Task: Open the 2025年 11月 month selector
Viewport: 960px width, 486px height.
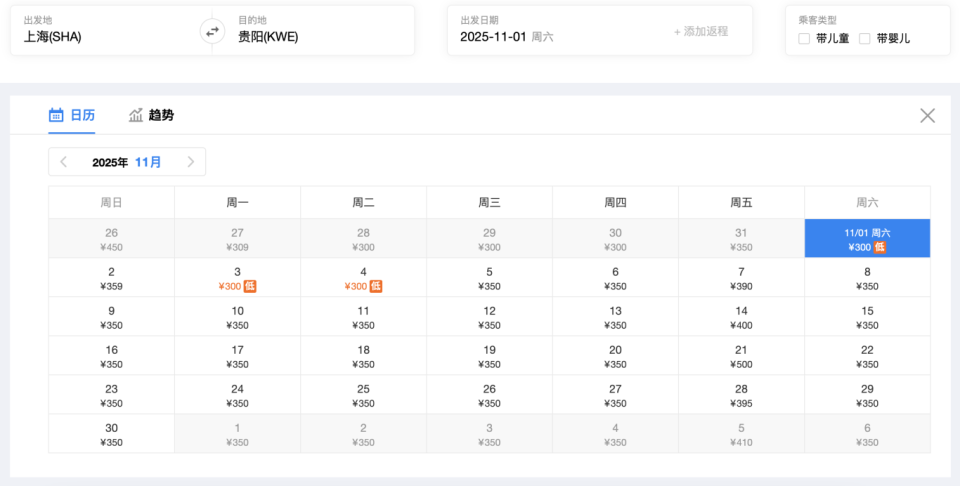Action: 127,162
